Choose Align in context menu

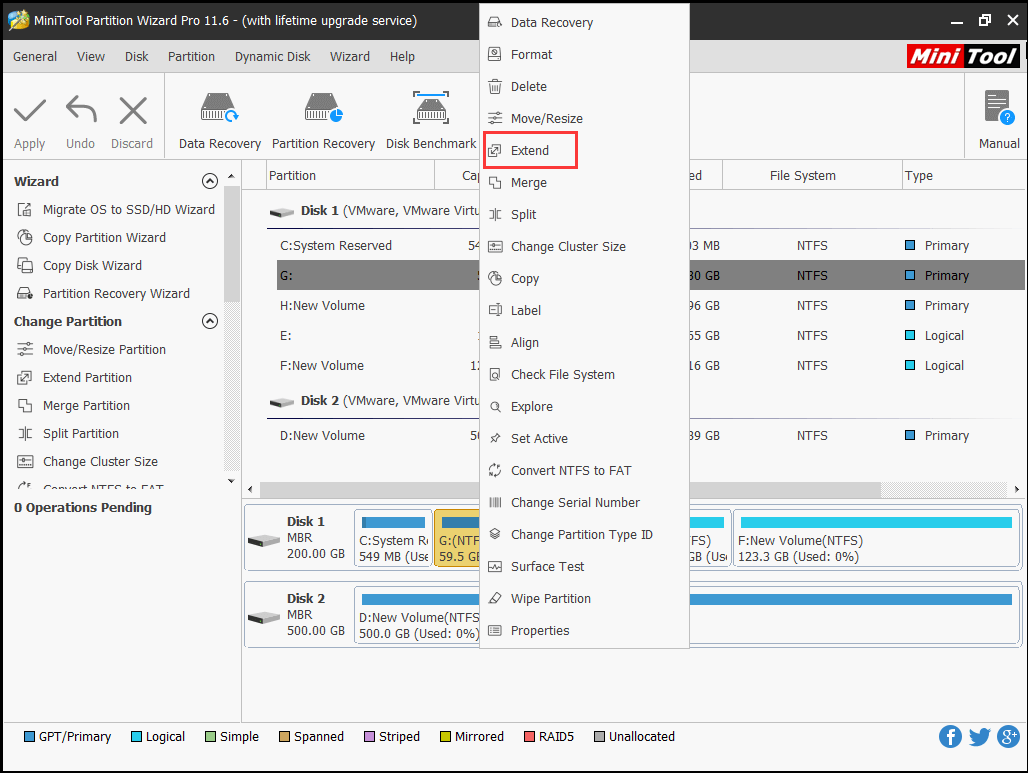[584, 343]
